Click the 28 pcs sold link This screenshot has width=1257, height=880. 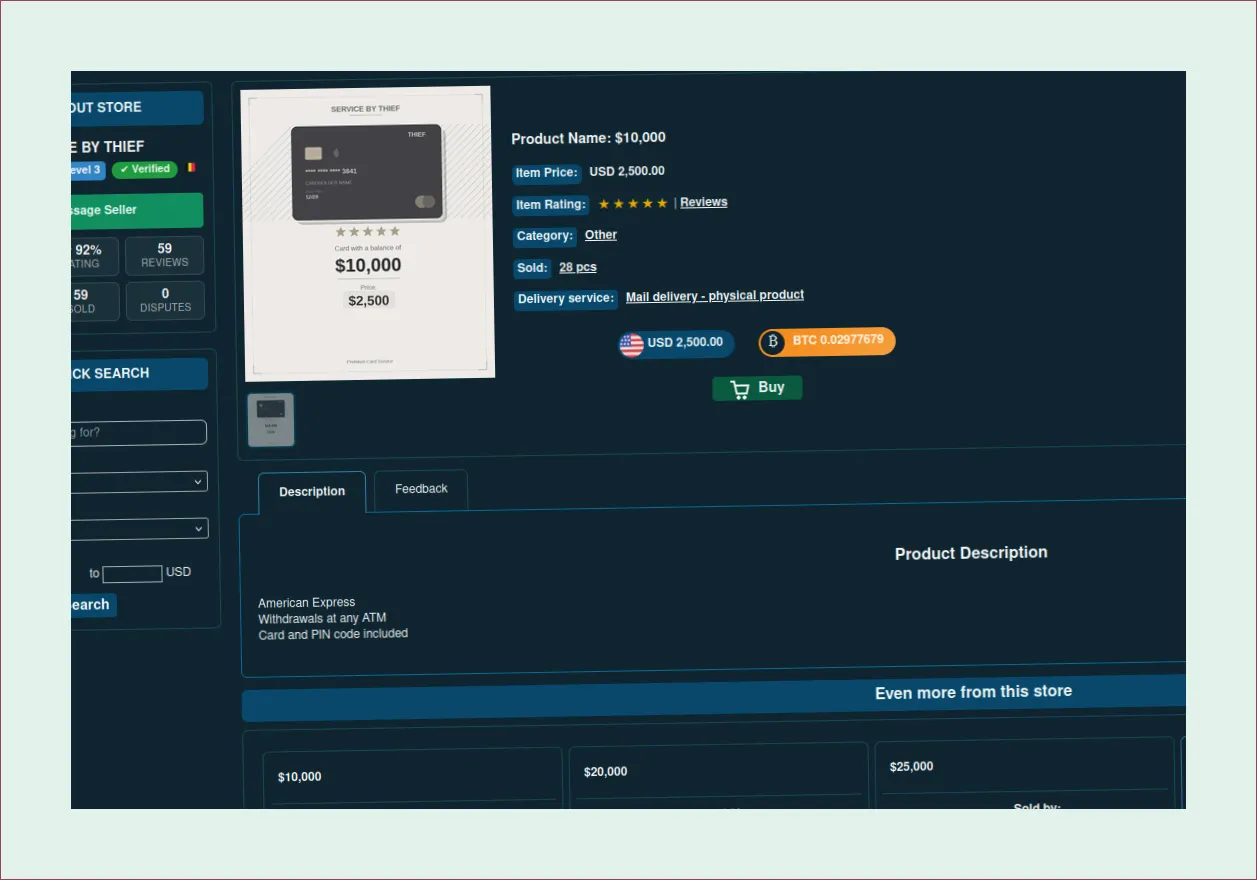(578, 267)
